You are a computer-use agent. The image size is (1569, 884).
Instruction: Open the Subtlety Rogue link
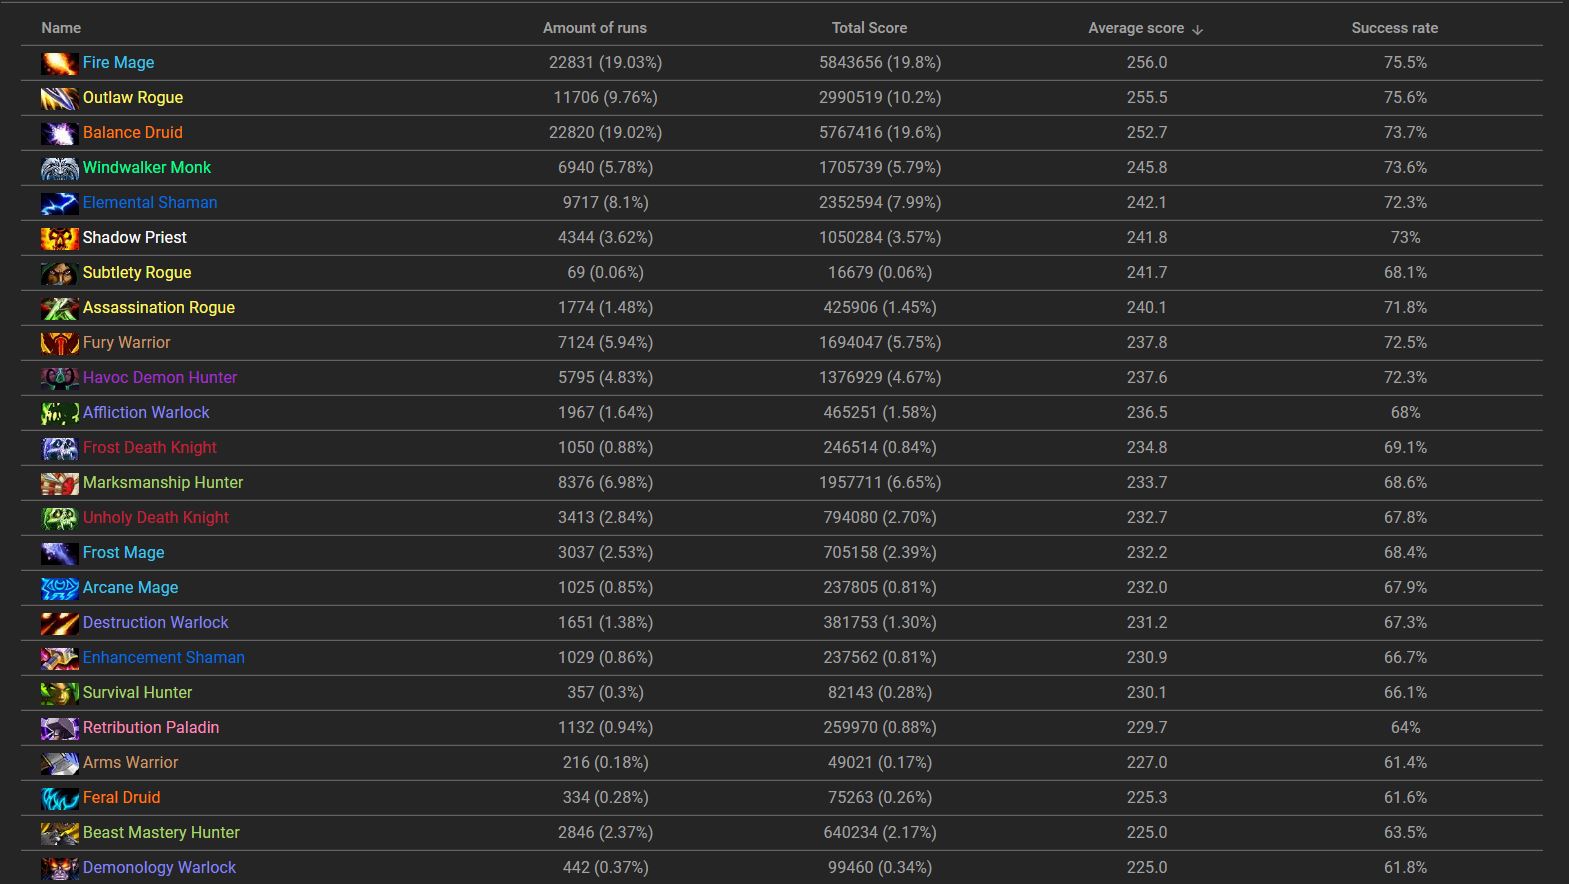pyautogui.click(x=137, y=272)
